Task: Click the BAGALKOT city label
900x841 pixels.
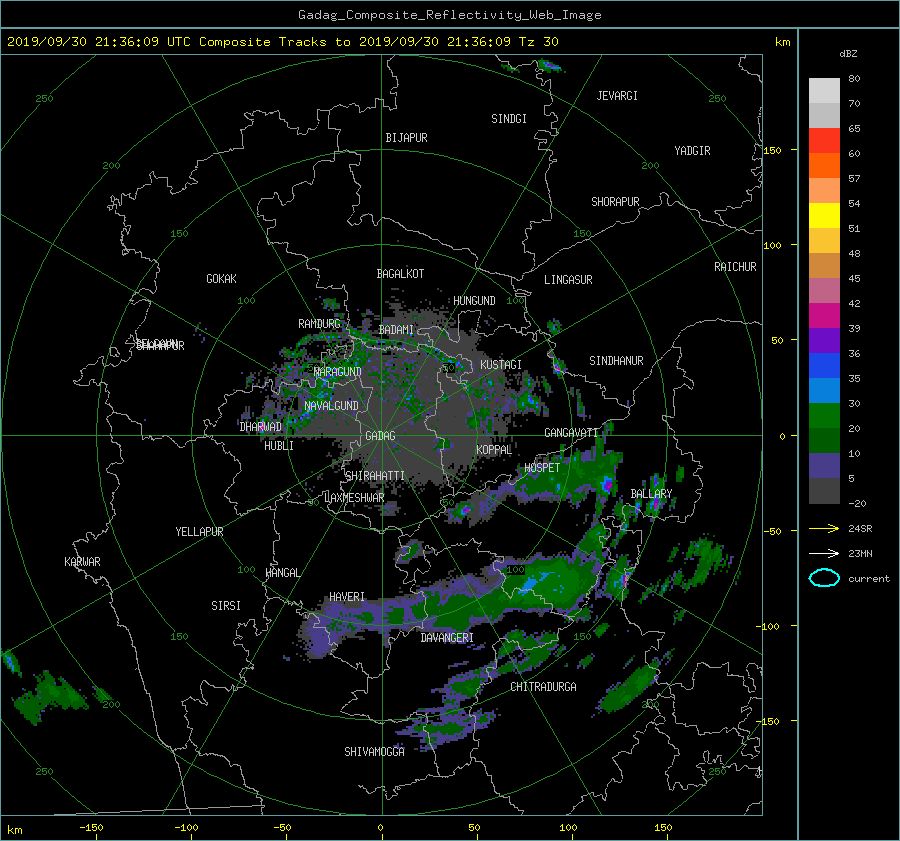Action: click(x=400, y=274)
